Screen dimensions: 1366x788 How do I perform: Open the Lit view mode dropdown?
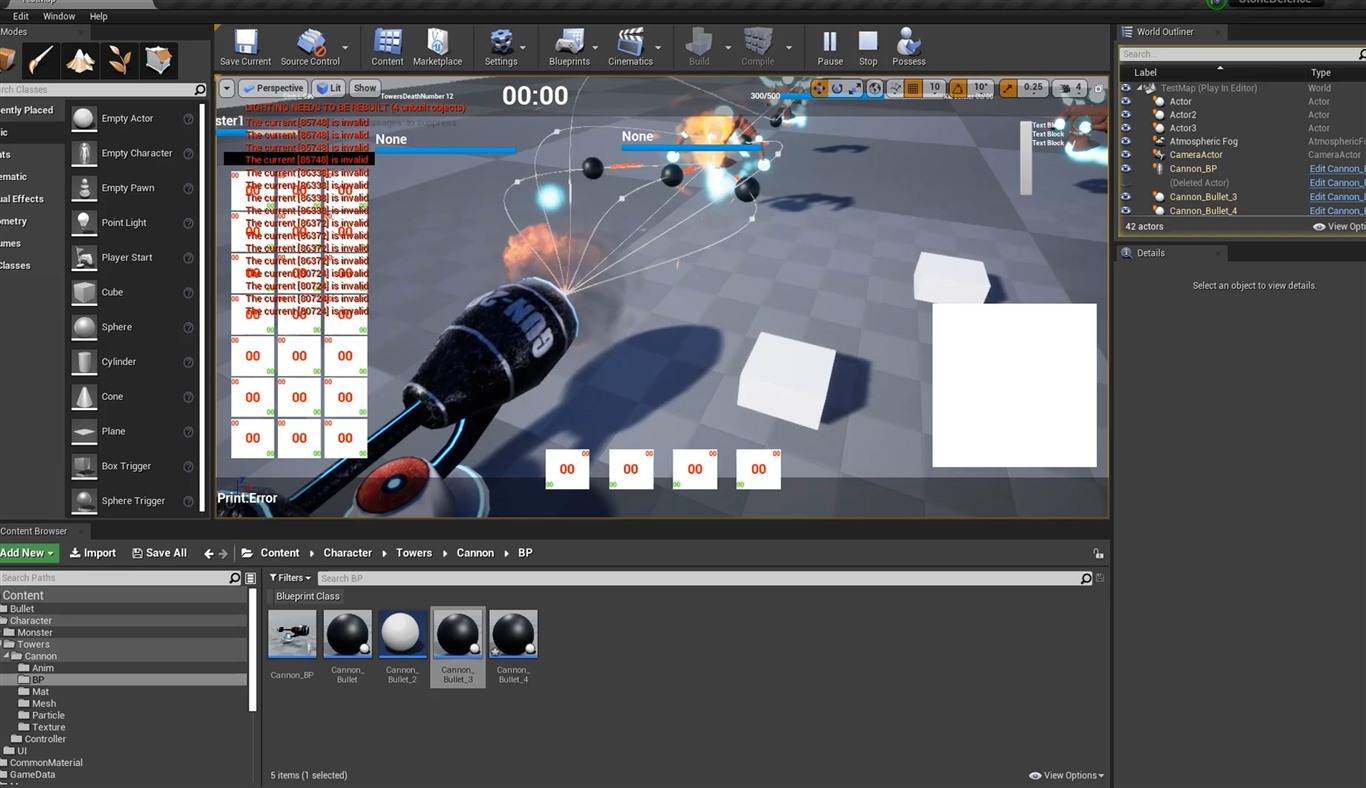point(329,88)
